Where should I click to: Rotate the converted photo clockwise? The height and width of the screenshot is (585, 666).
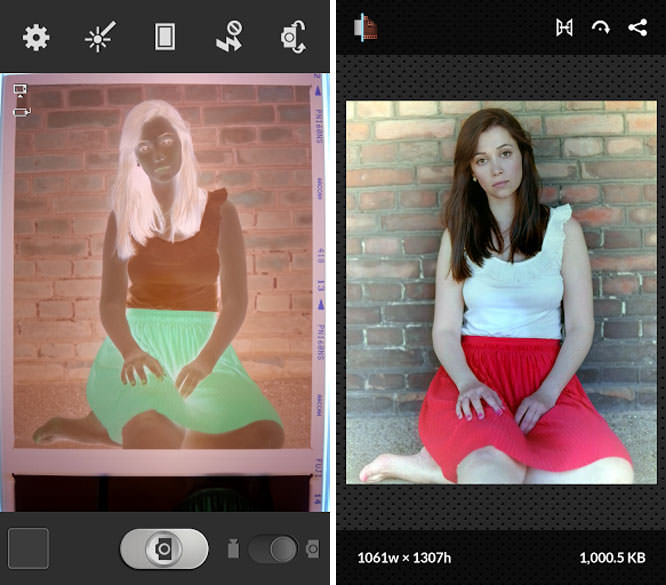(600, 28)
